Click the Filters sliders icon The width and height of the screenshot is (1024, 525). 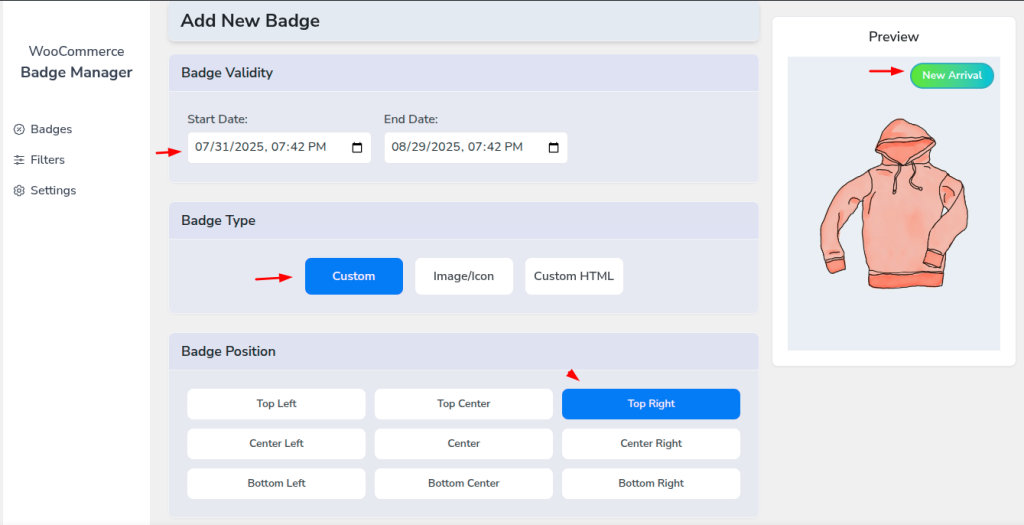coord(19,160)
